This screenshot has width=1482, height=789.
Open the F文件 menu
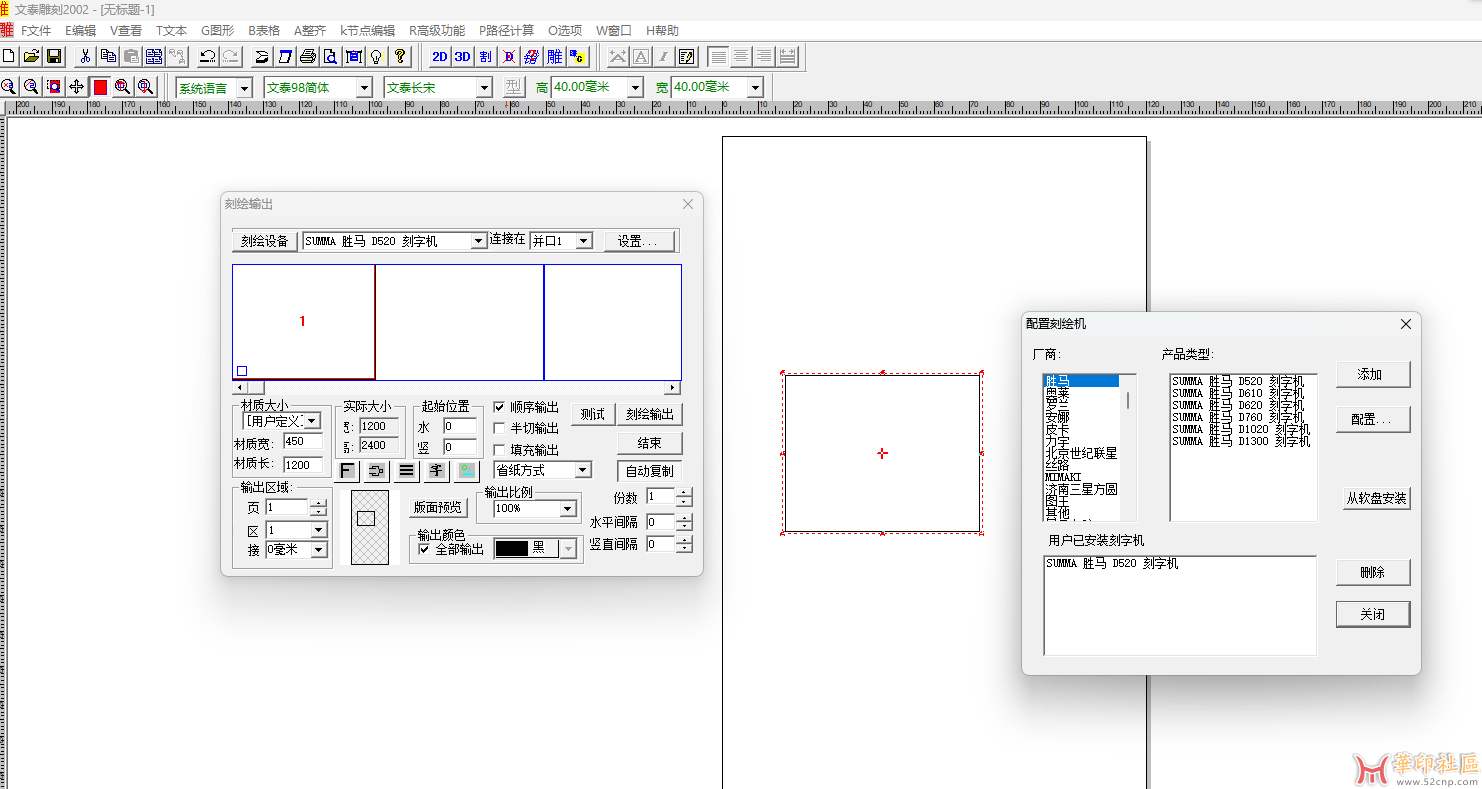(x=36, y=31)
